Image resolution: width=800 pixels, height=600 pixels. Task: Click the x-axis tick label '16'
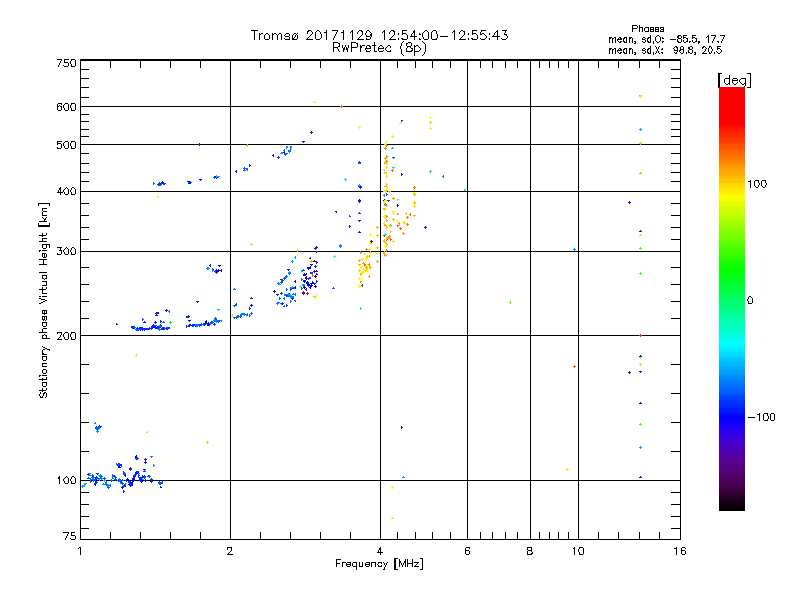(x=680, y=551)
